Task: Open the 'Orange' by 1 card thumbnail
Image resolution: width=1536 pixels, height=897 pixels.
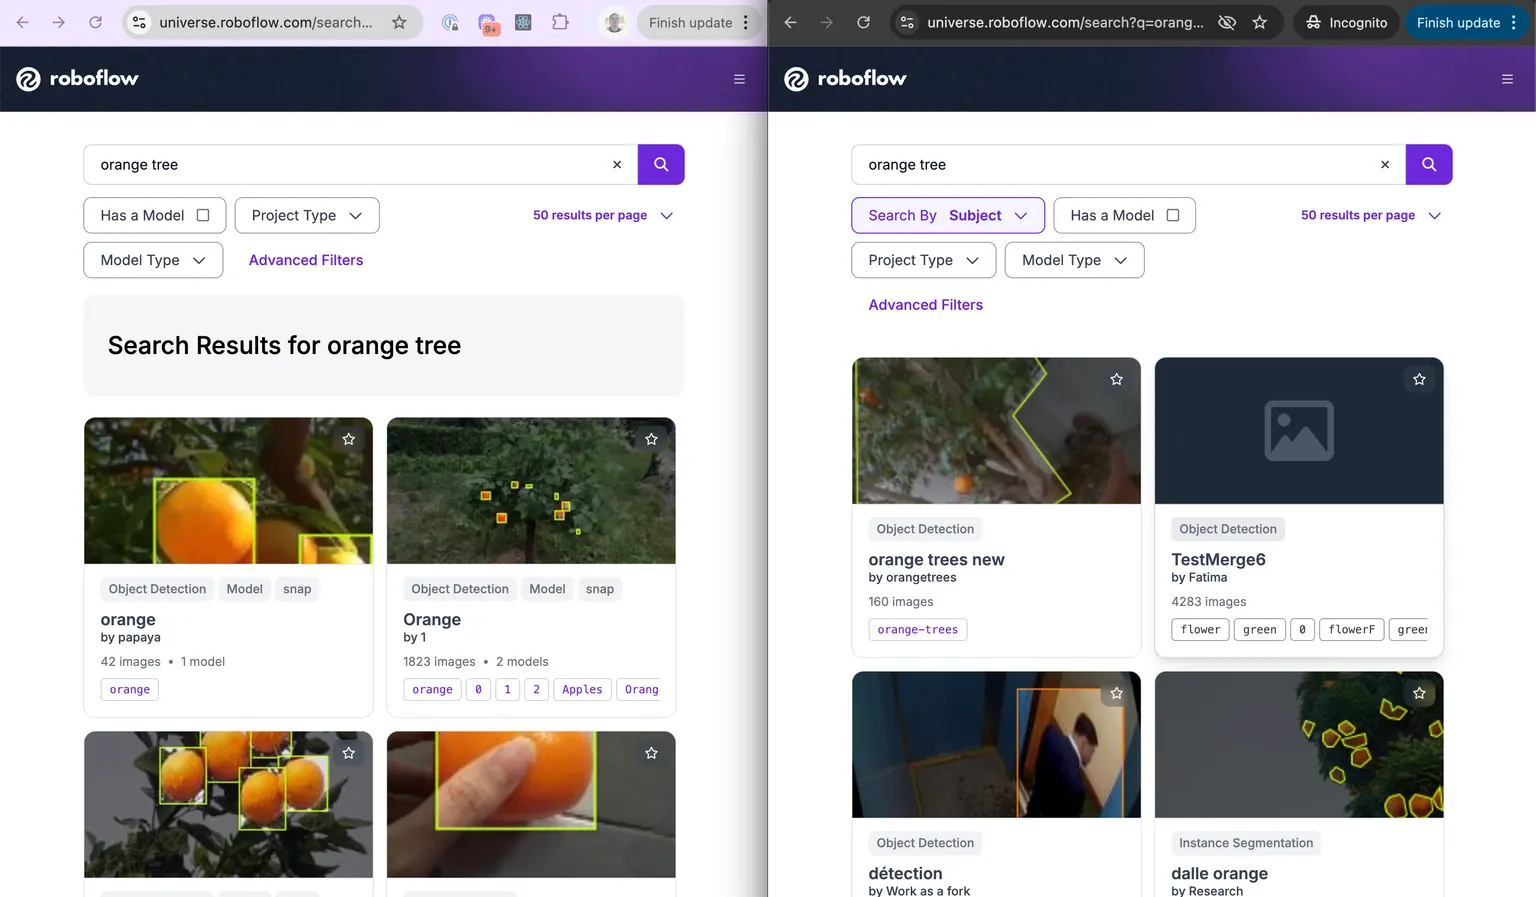Action: click(531, 491)
